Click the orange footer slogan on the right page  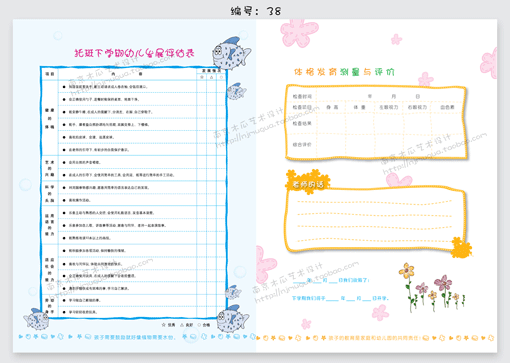pyautogui.click(x=374, y=338)
